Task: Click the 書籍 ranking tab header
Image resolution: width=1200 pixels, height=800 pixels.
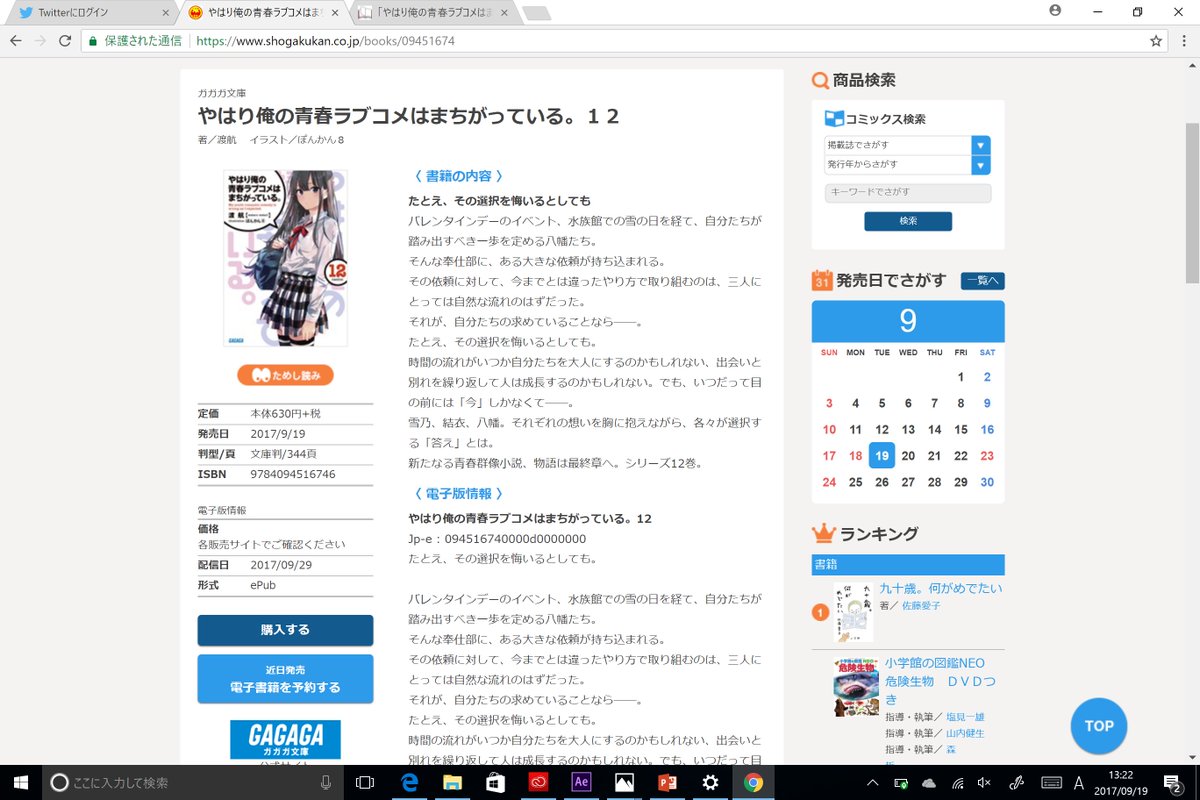Action: 908,565
